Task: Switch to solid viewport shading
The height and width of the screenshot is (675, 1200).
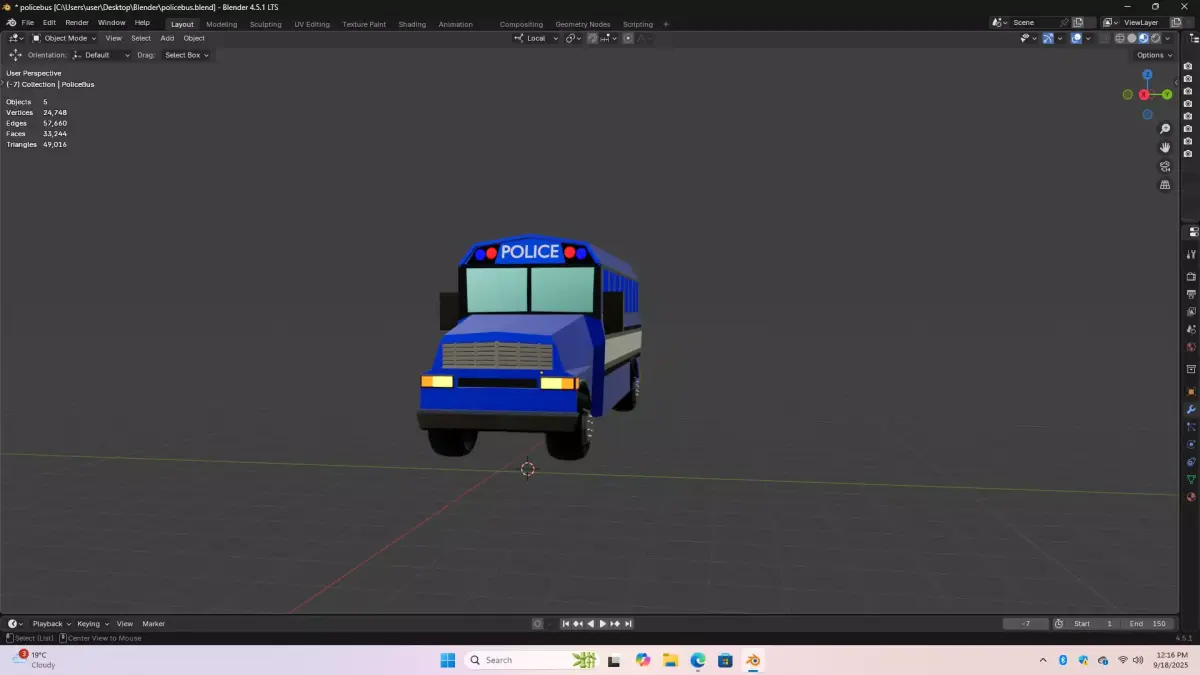Action: 1132,38
